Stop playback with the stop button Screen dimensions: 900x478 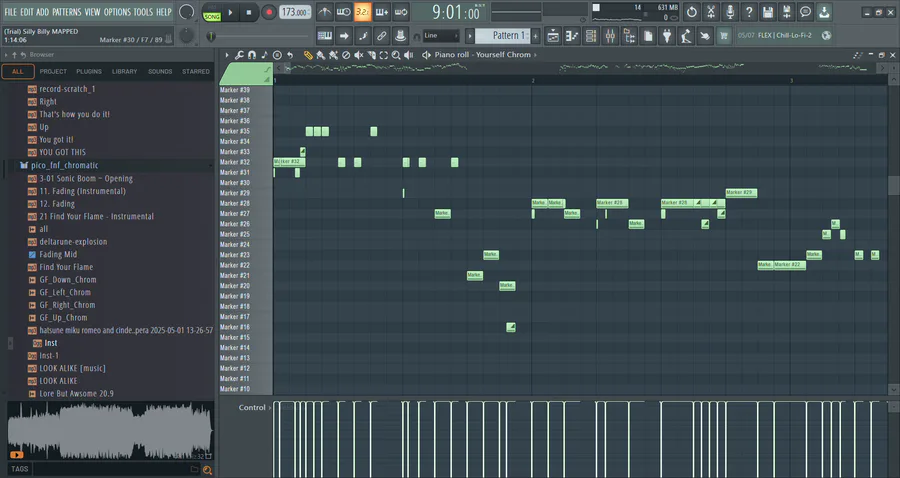point(249,12)
